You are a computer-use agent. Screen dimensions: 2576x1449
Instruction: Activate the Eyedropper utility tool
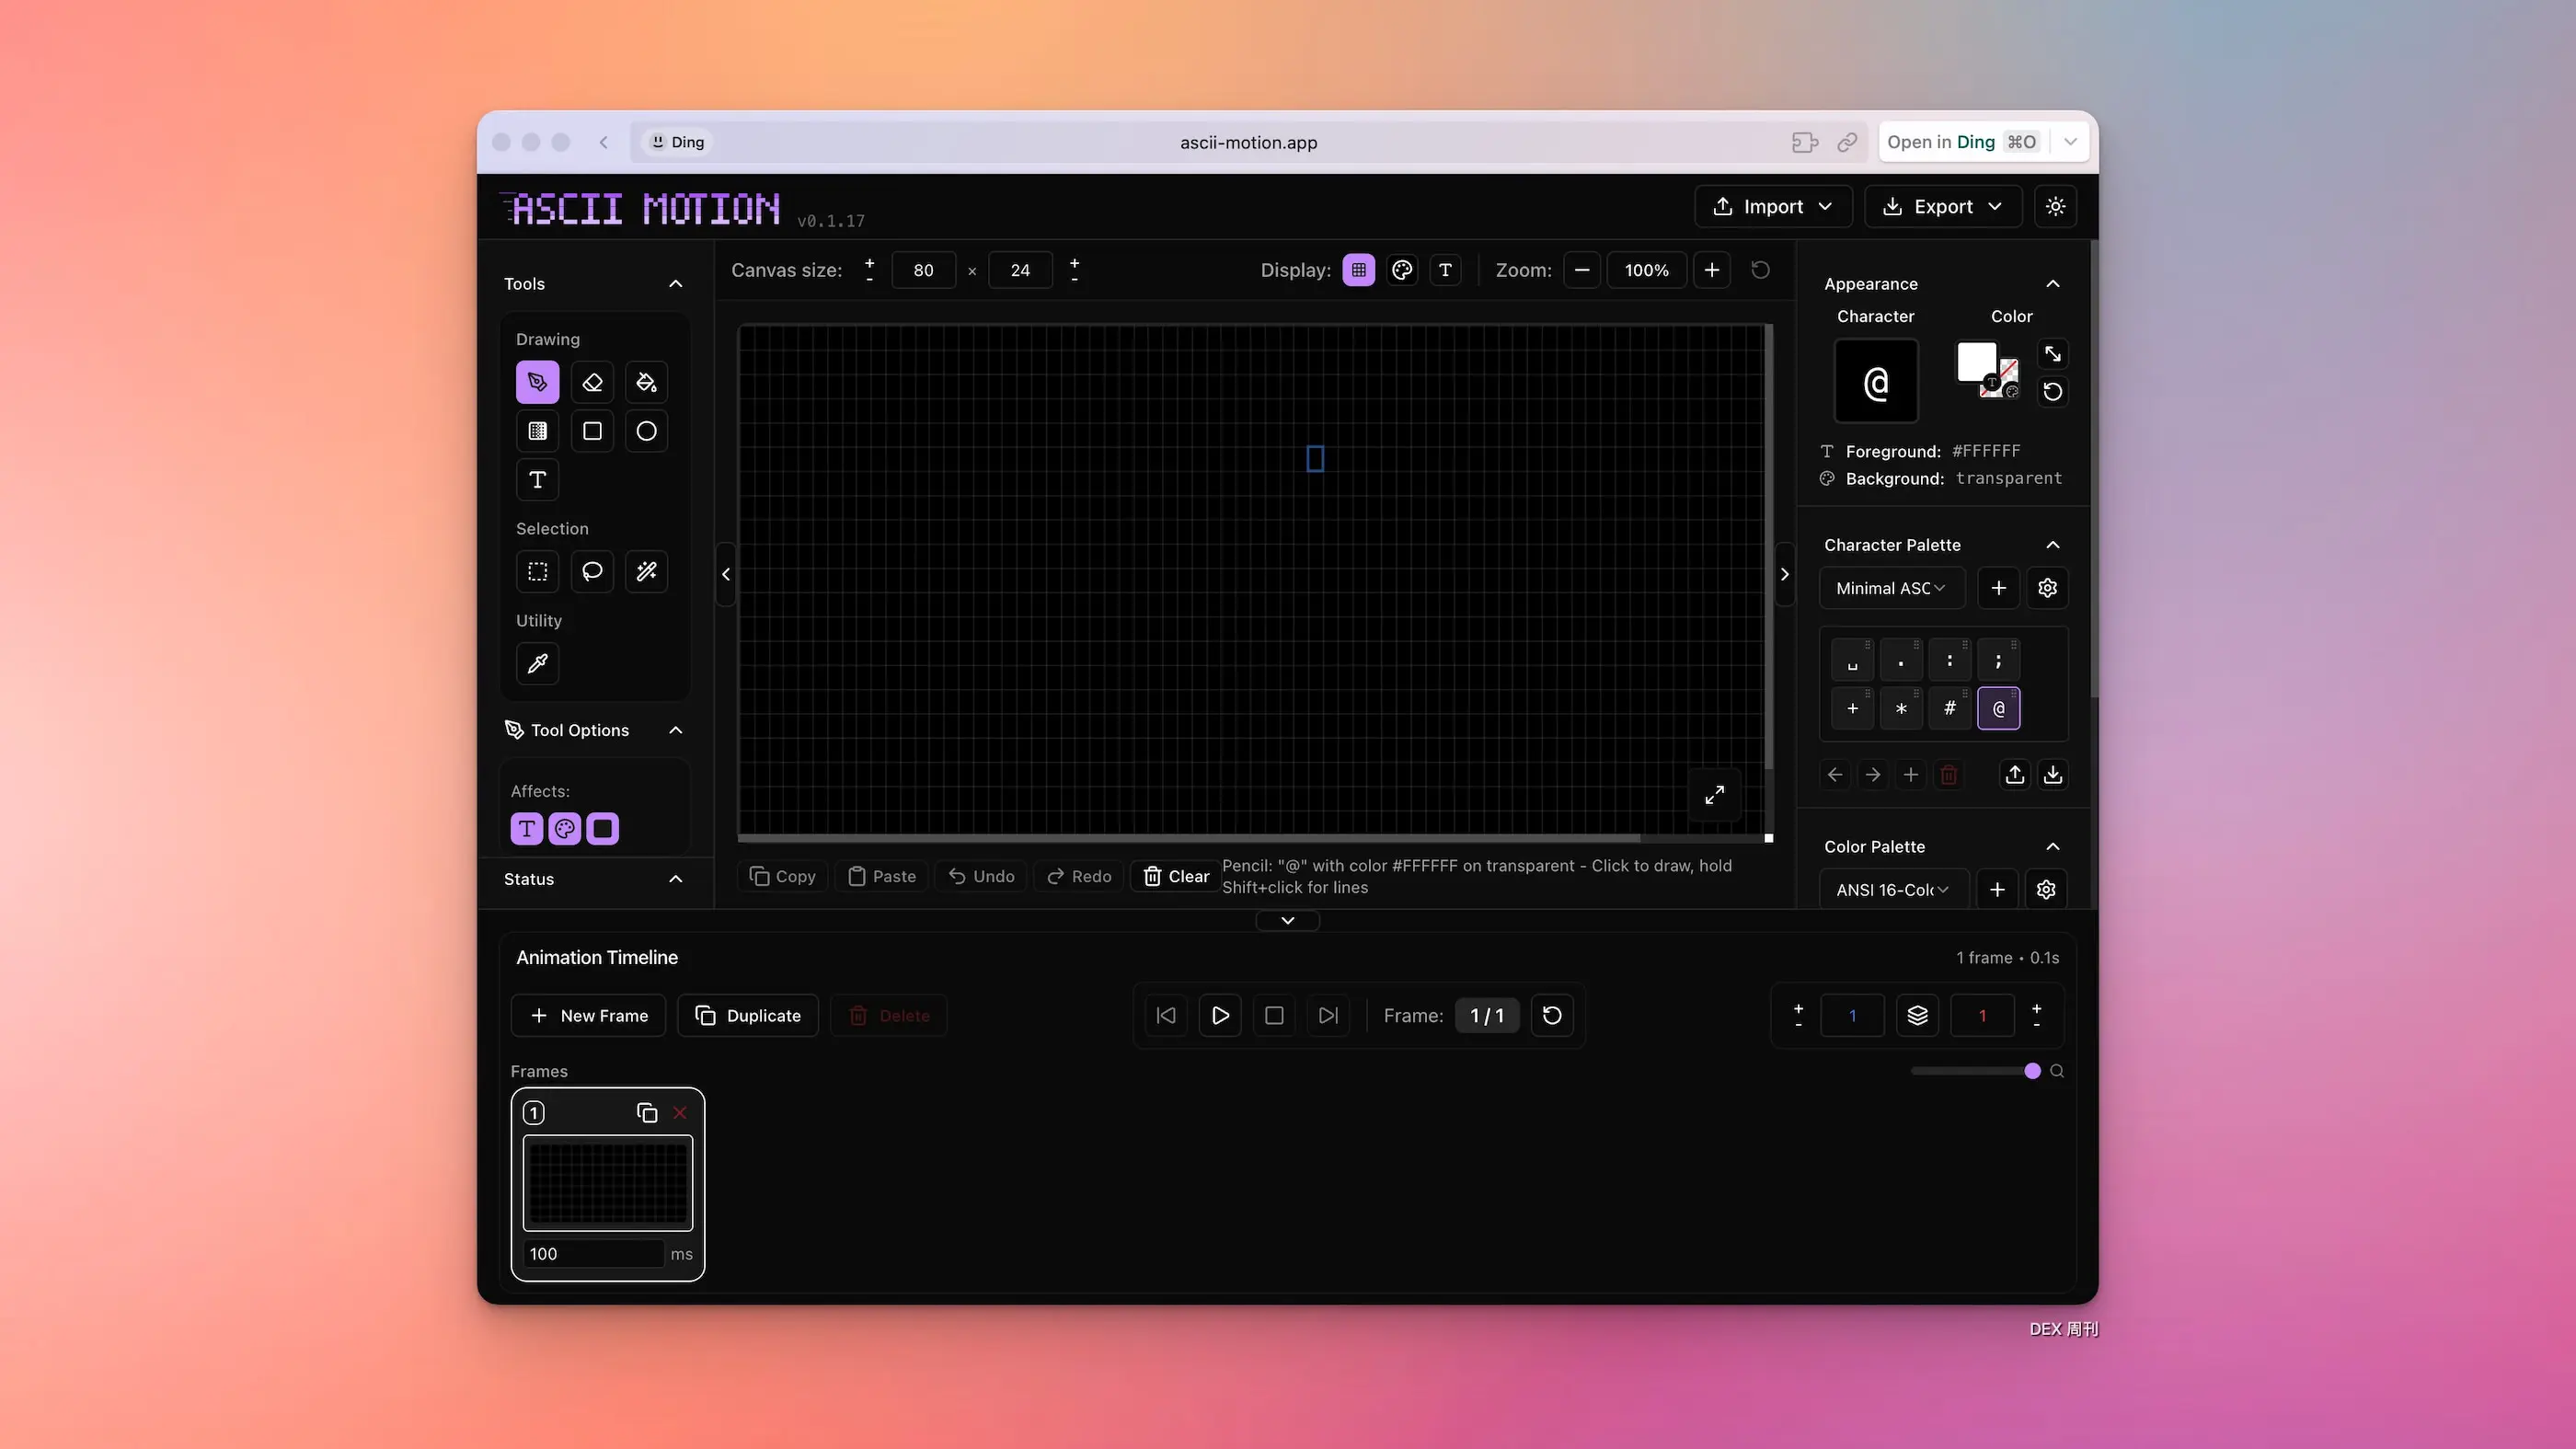(x=537, y=663)
